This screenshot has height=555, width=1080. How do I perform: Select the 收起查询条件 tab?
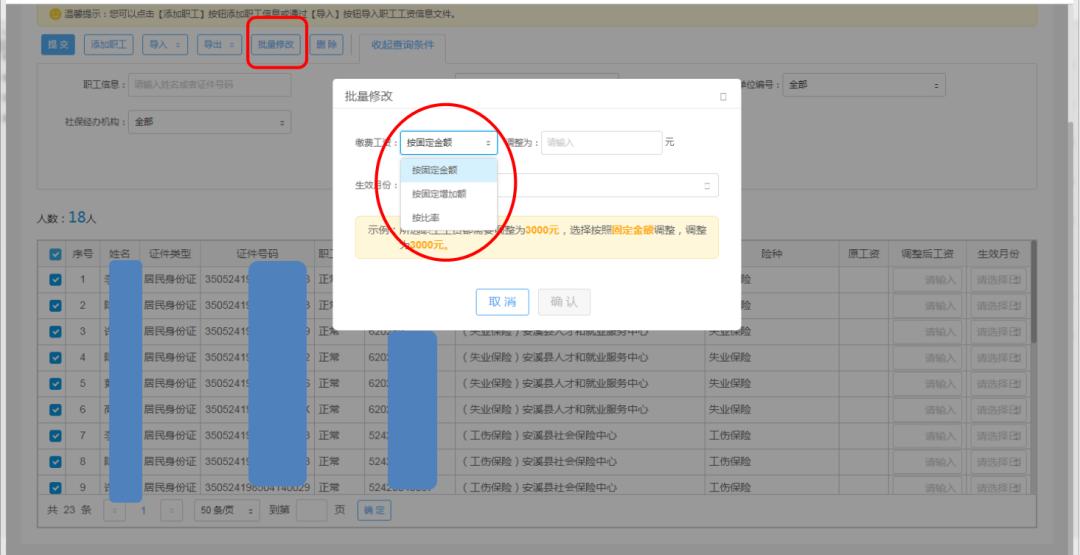403,45
